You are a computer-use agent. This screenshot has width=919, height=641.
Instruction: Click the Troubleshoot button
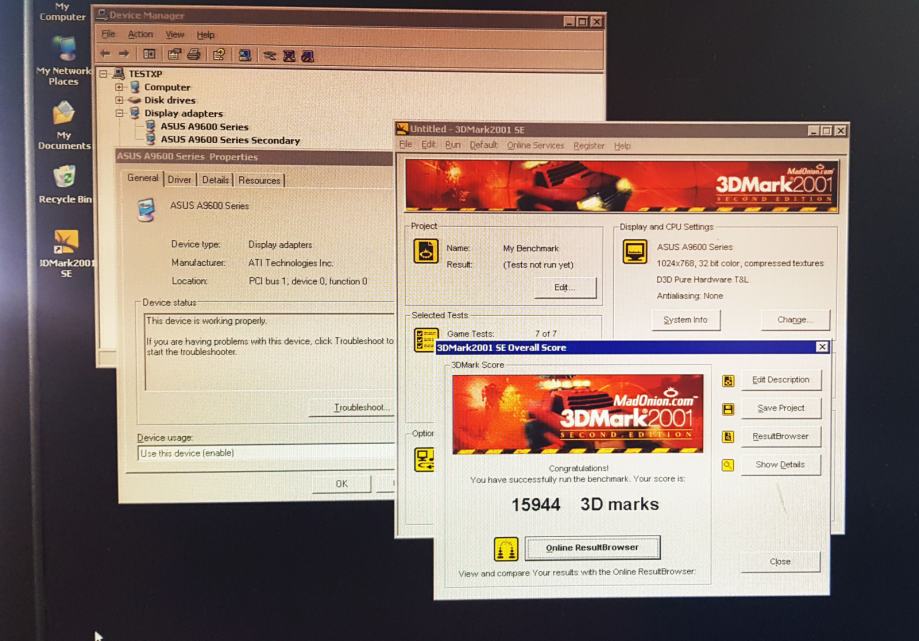click(354, 407)
